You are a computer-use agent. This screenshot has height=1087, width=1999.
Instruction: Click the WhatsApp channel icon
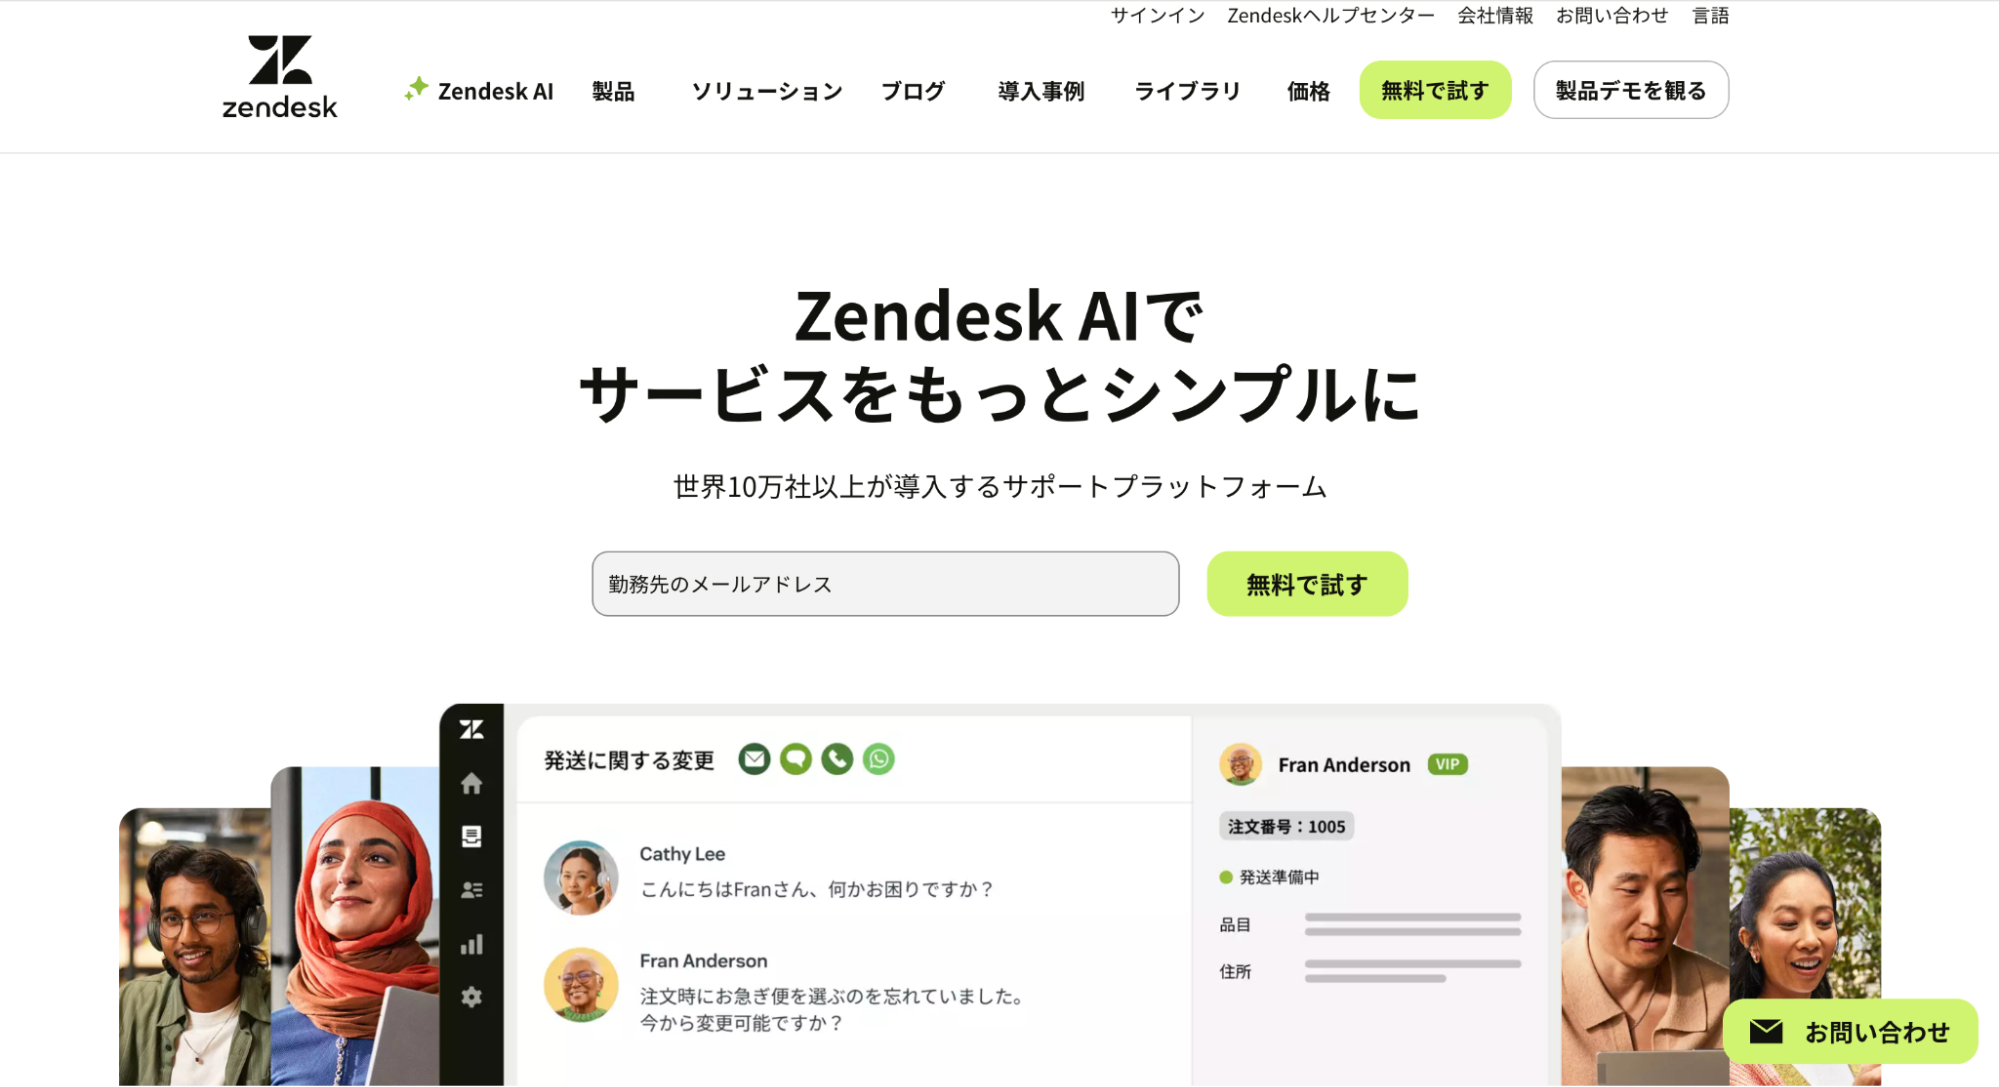coord(879,759)
